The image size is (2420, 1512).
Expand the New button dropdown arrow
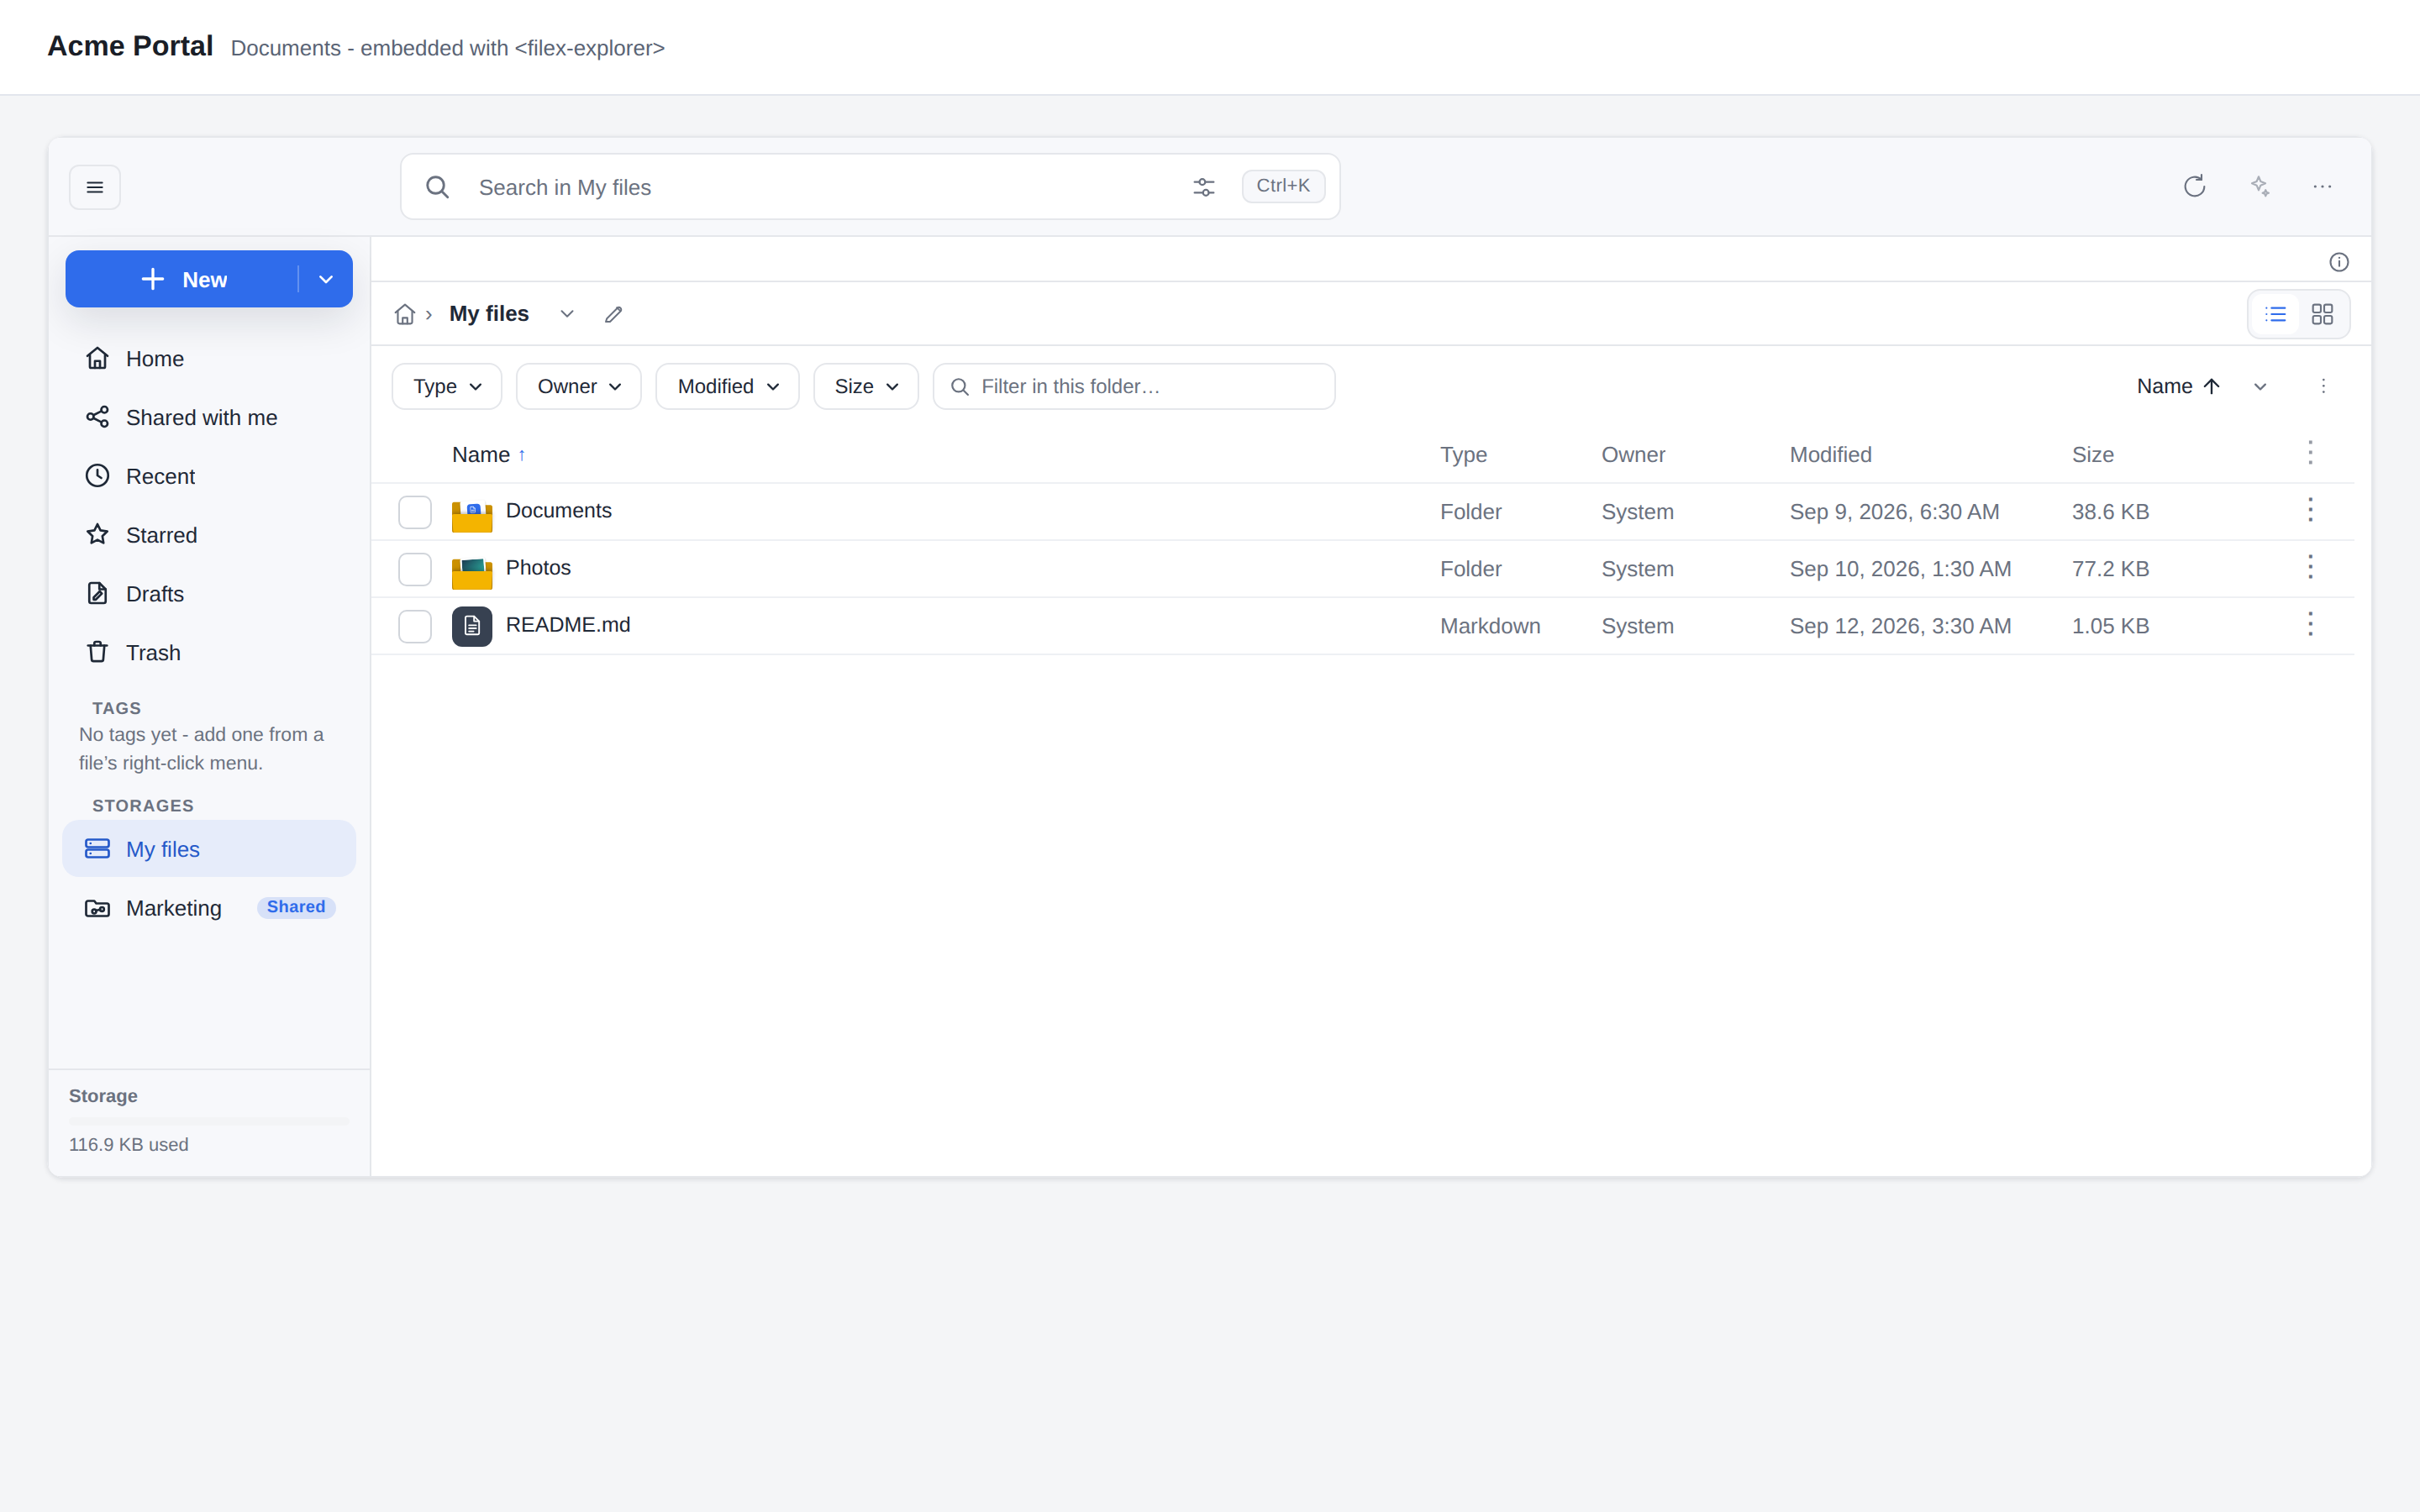[x=326, y=279]
